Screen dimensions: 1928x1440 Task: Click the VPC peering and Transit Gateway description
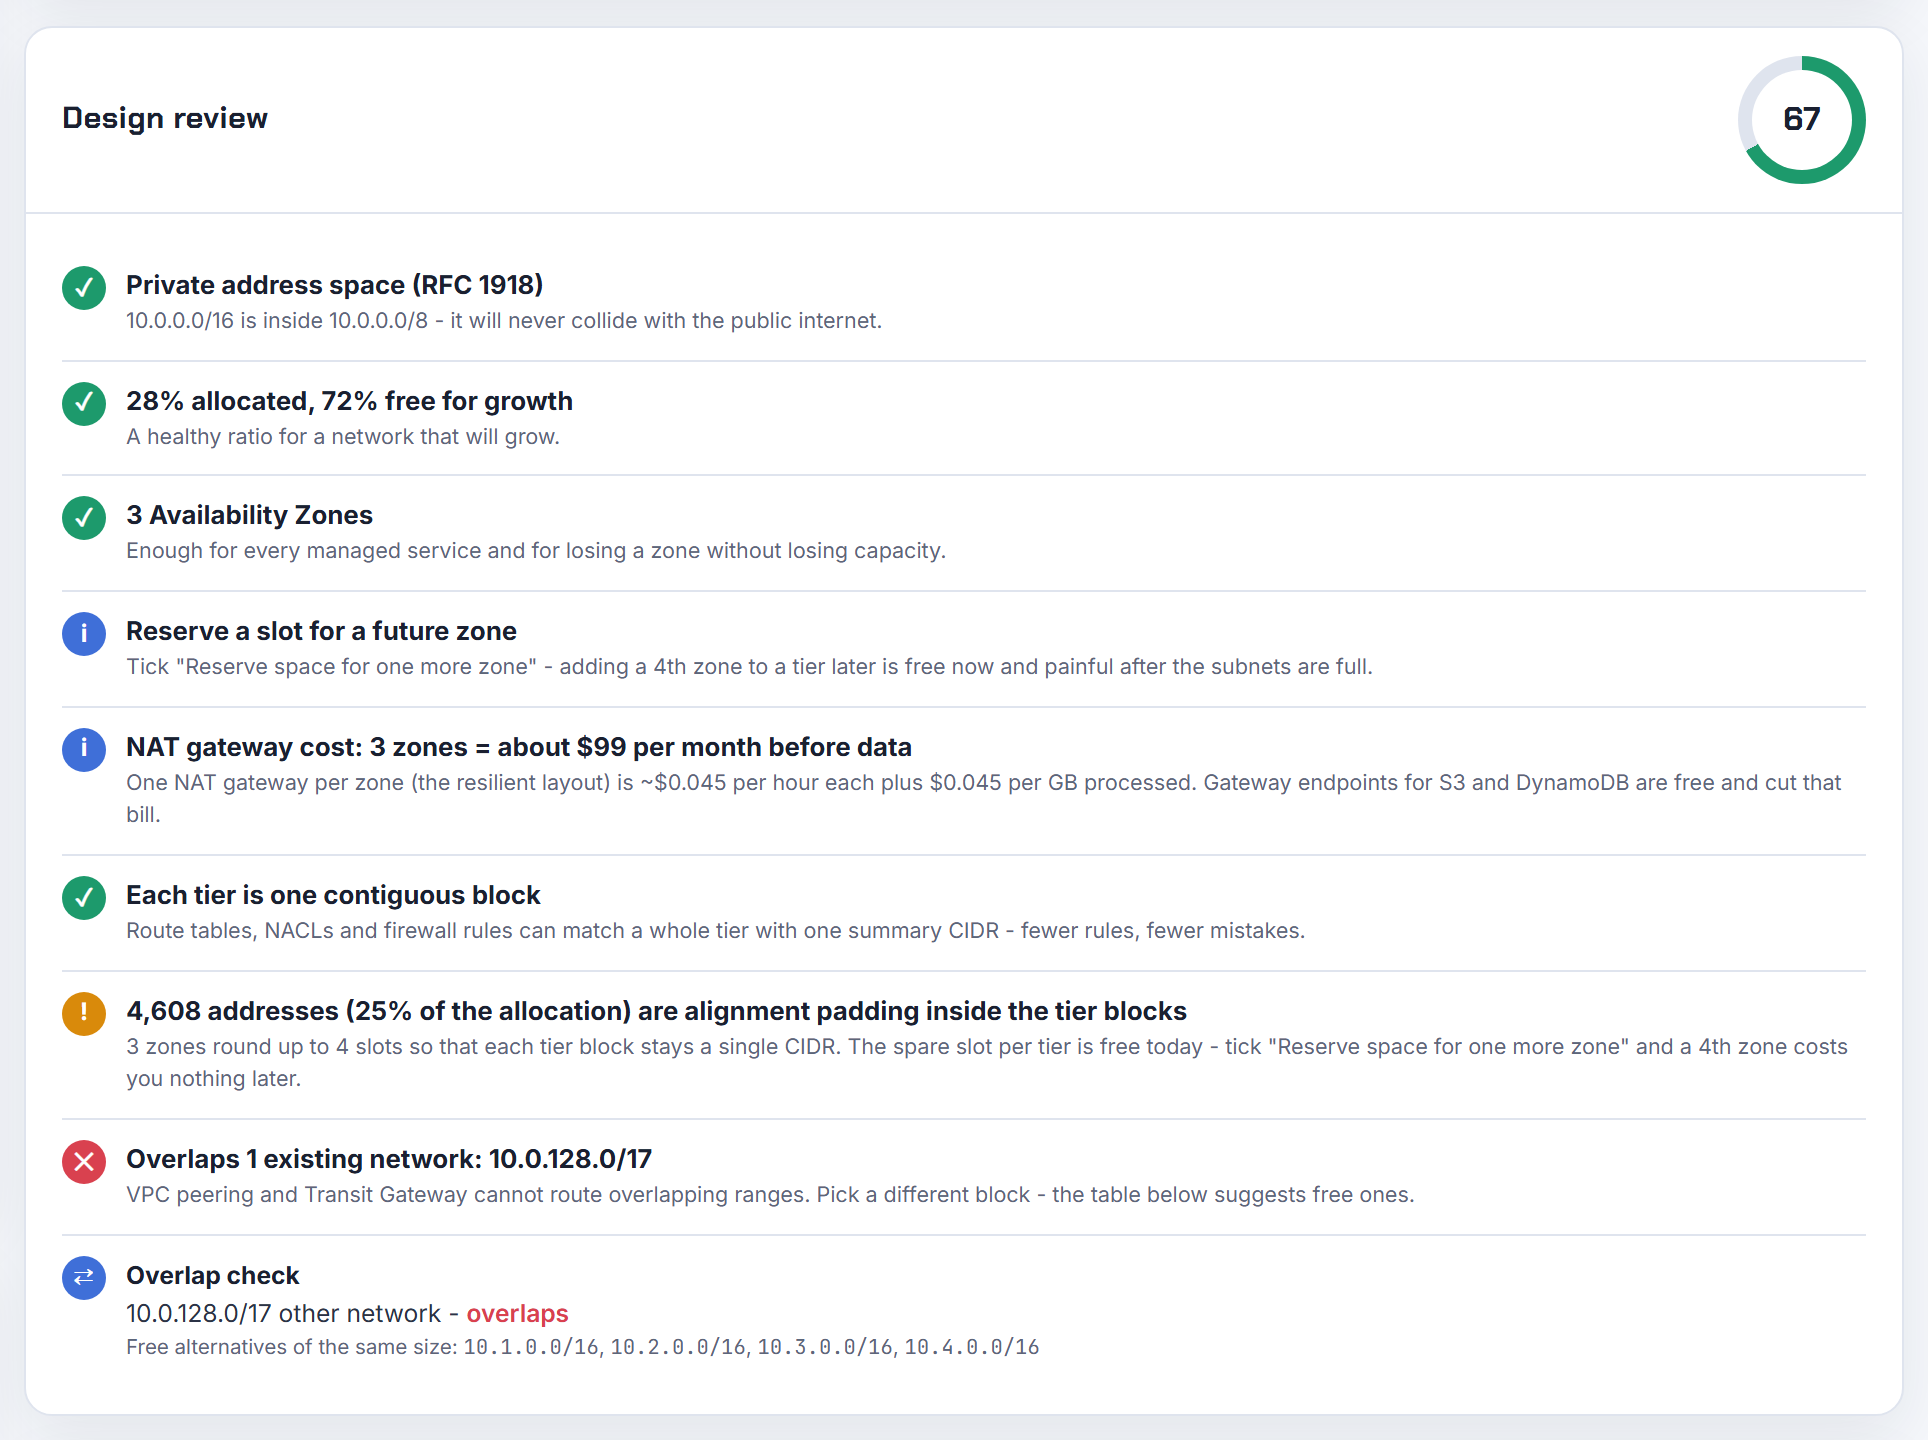pyautogui.click(x=770, y=1195)
